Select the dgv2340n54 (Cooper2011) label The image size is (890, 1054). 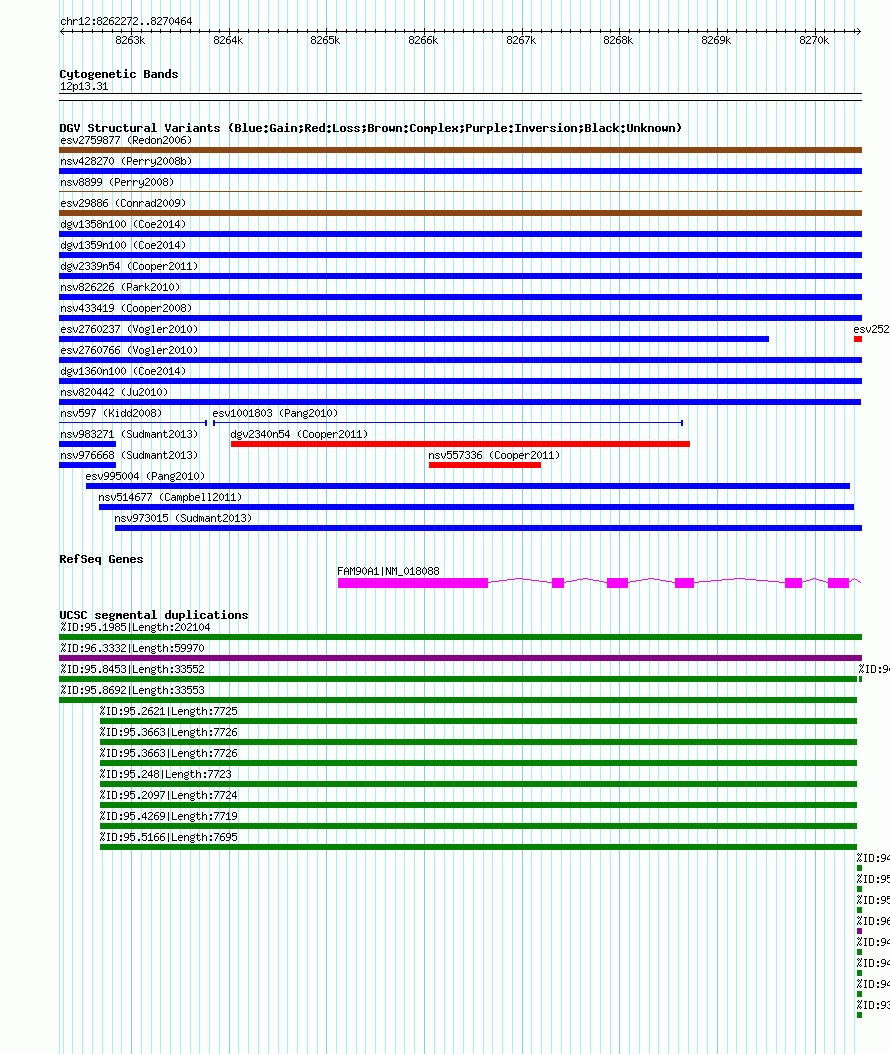[x=299, y=434]
